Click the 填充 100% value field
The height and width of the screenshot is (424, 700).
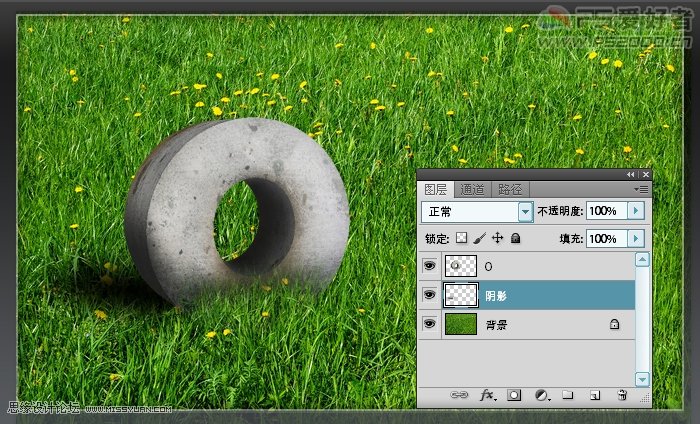607,239
